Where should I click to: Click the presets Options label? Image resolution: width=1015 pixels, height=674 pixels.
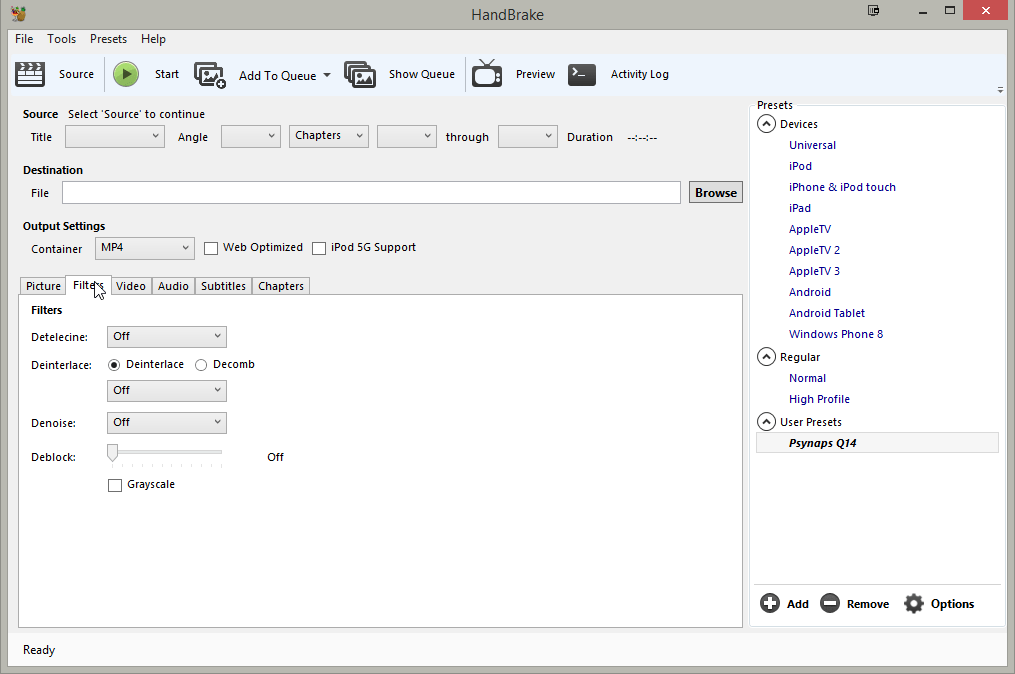(952, 604)
